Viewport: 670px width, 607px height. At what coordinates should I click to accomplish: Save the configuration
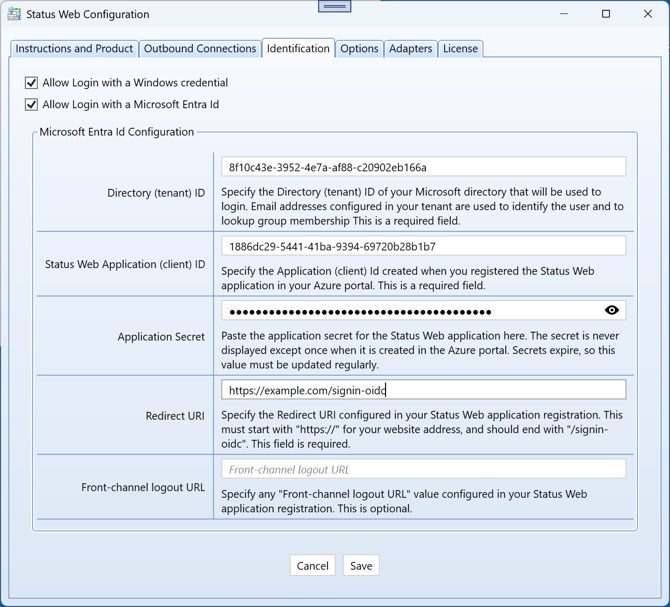coord(361,566)
